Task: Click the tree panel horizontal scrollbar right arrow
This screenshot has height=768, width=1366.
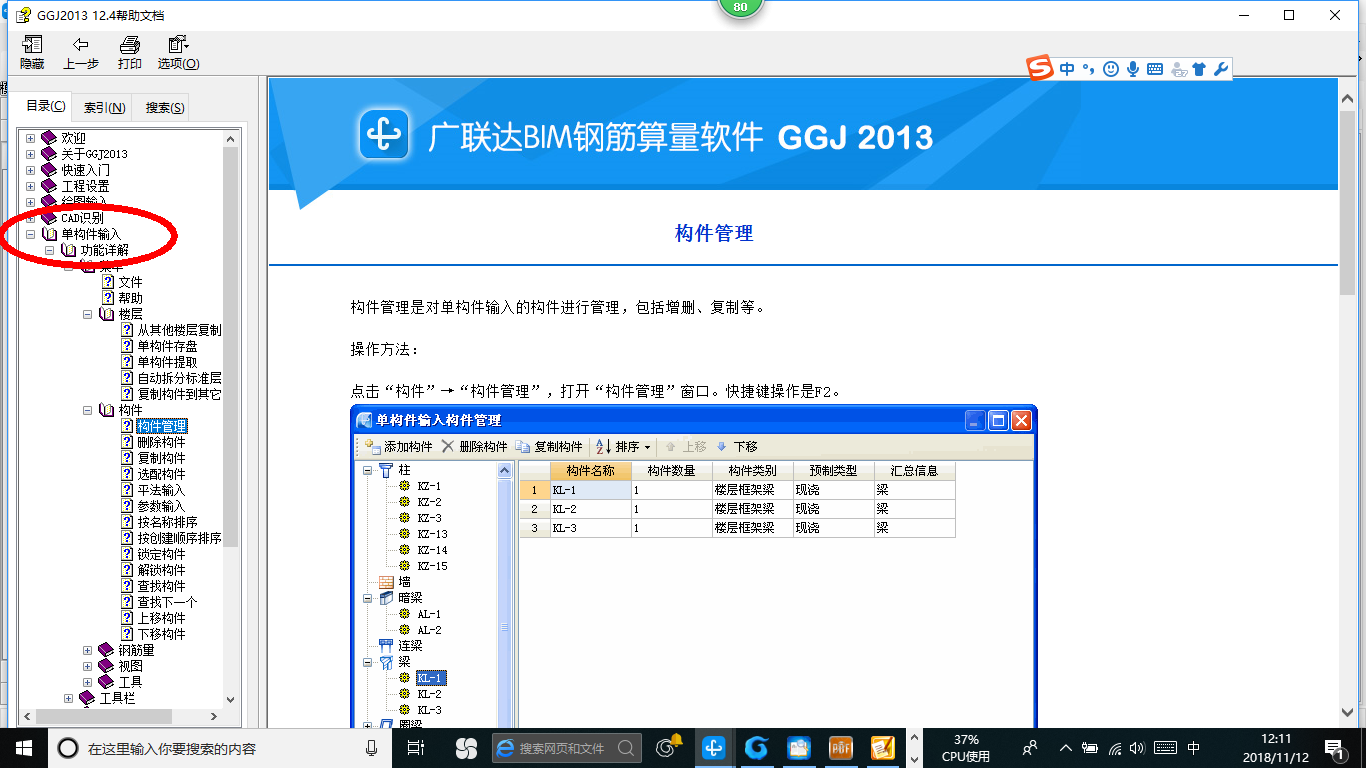Action: click(214, 717)
